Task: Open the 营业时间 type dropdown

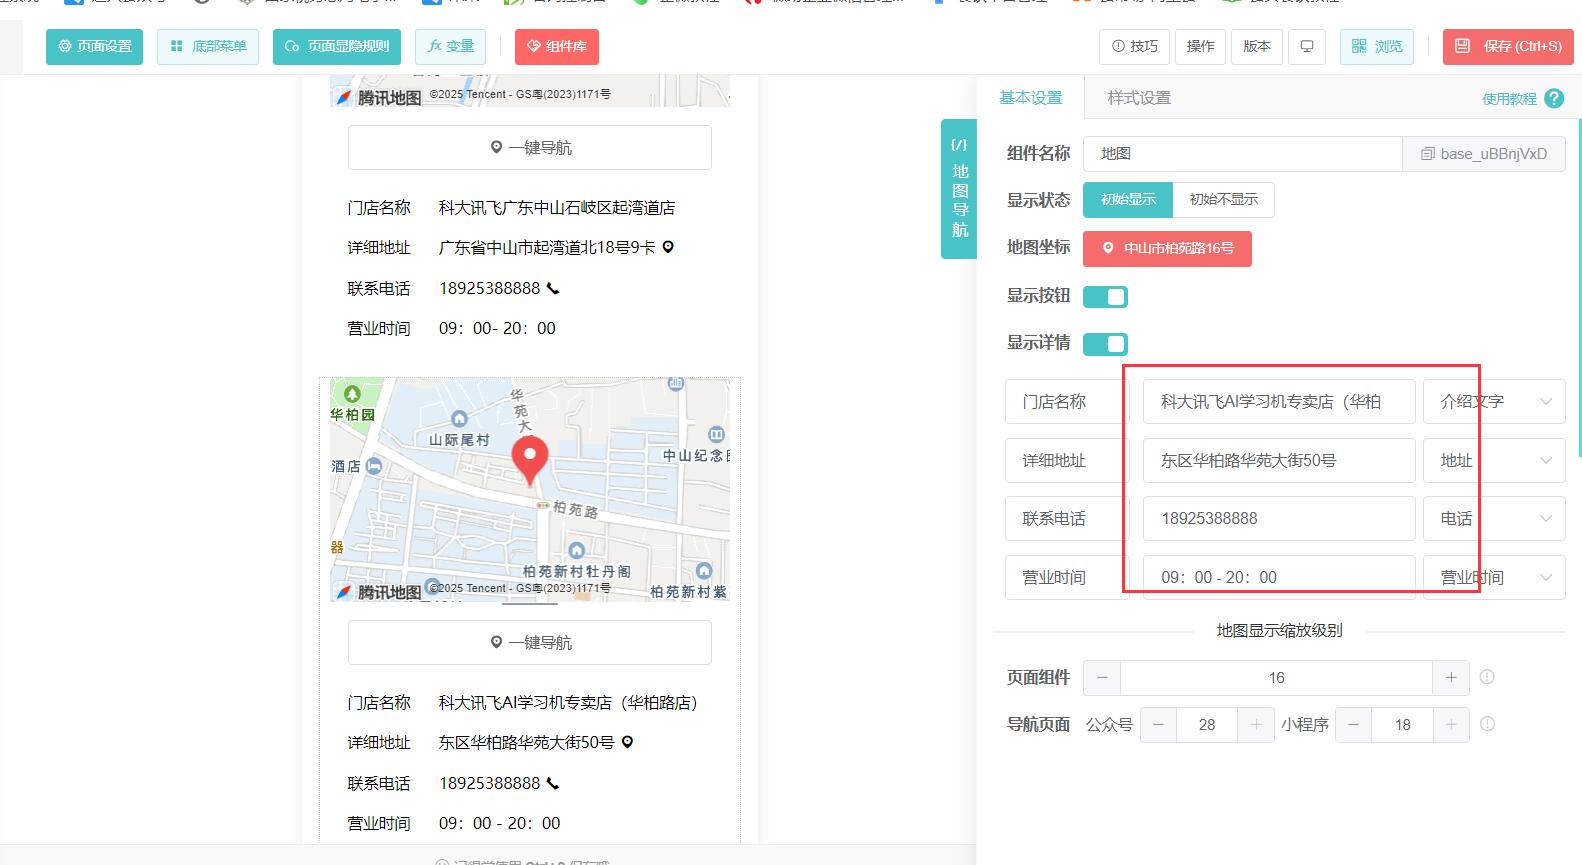Action: pos(1494,578)
